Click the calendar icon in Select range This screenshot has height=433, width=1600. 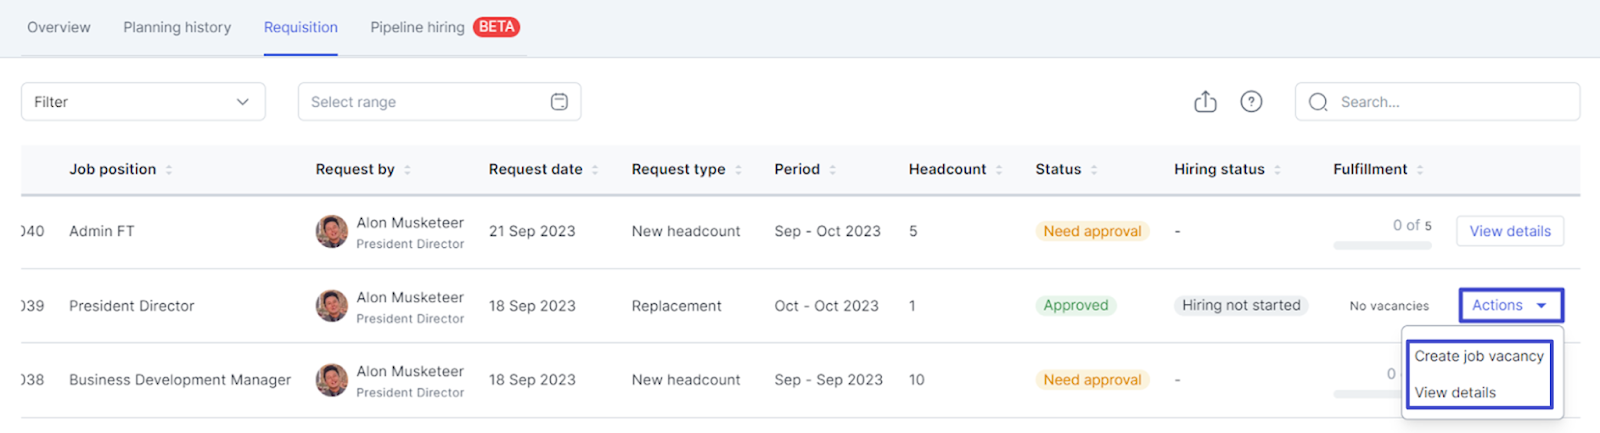tap(559, 102)
